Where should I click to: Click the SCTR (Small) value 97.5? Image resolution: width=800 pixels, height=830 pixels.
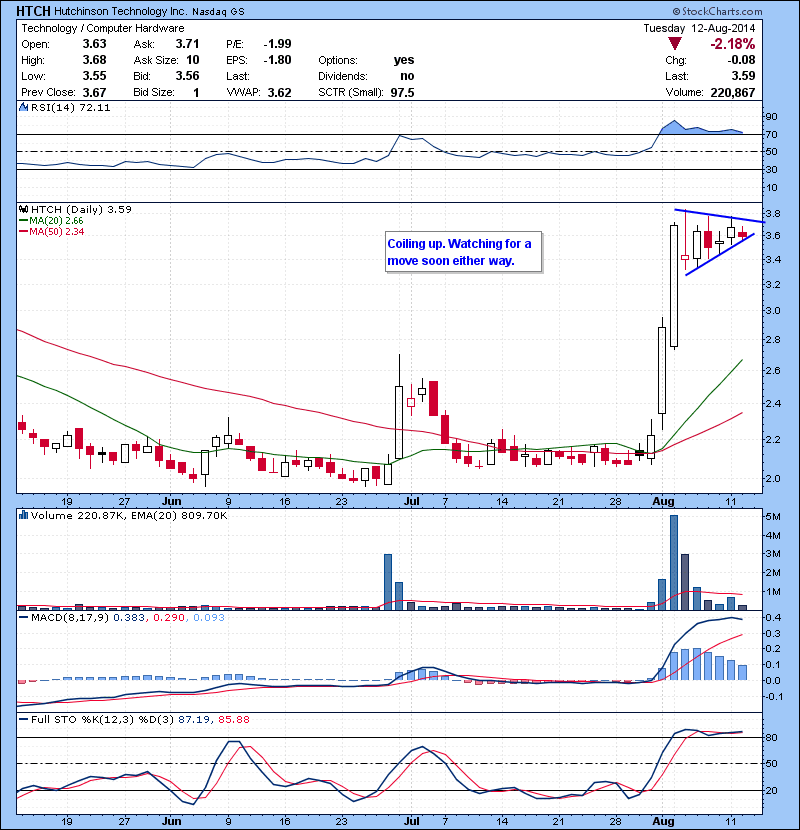pos(402,93)
